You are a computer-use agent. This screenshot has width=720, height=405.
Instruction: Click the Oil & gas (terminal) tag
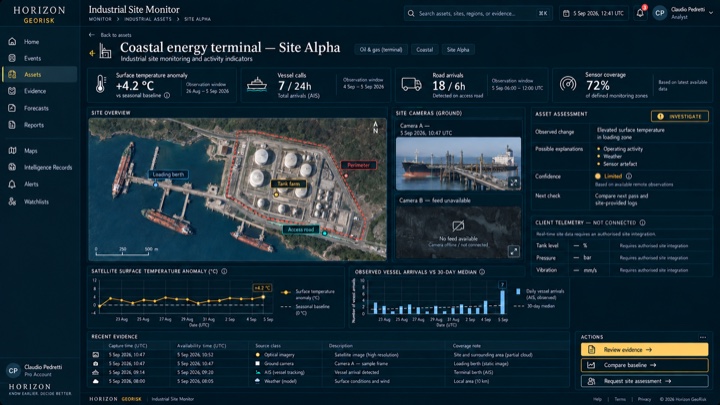(x=381, y=50)
